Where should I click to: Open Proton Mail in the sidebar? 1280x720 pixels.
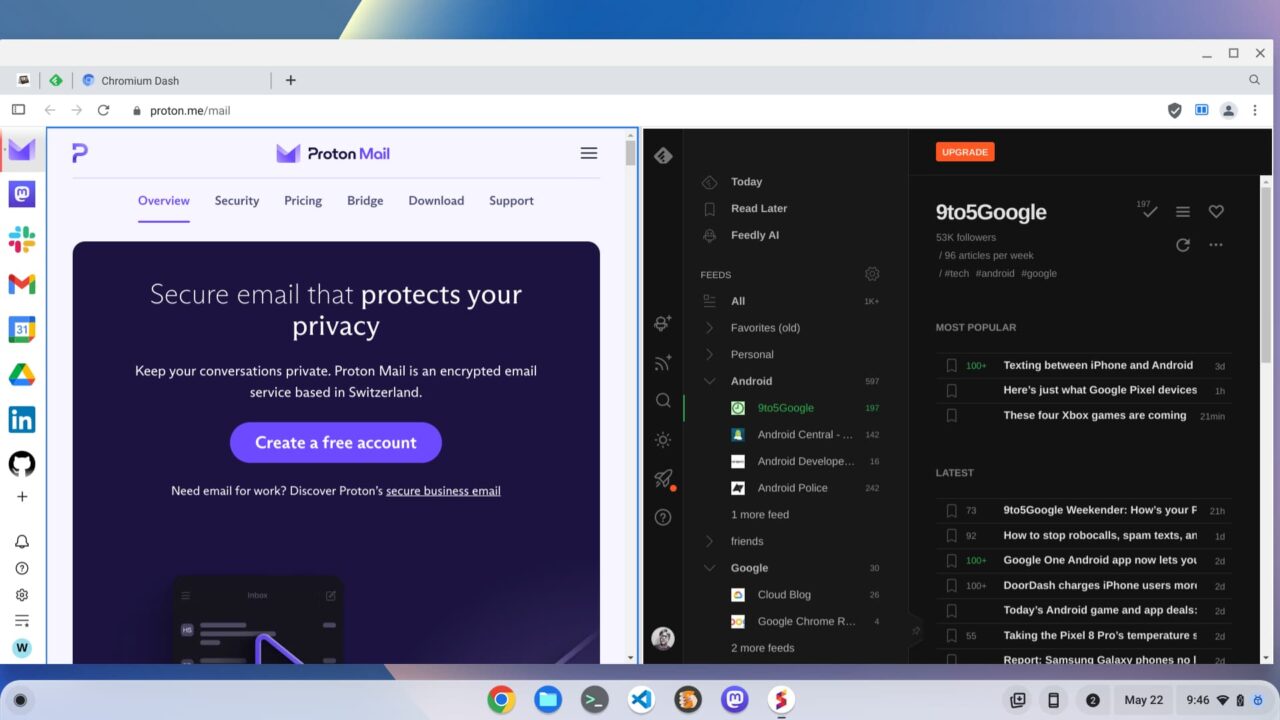click(x=22, y=150)
